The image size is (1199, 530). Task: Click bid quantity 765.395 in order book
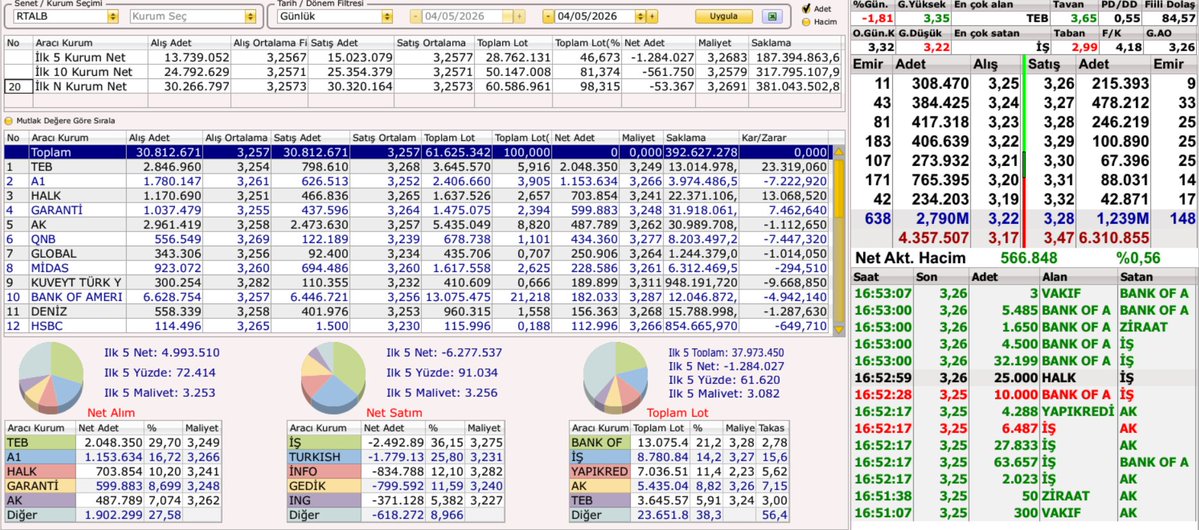[941, 180]
